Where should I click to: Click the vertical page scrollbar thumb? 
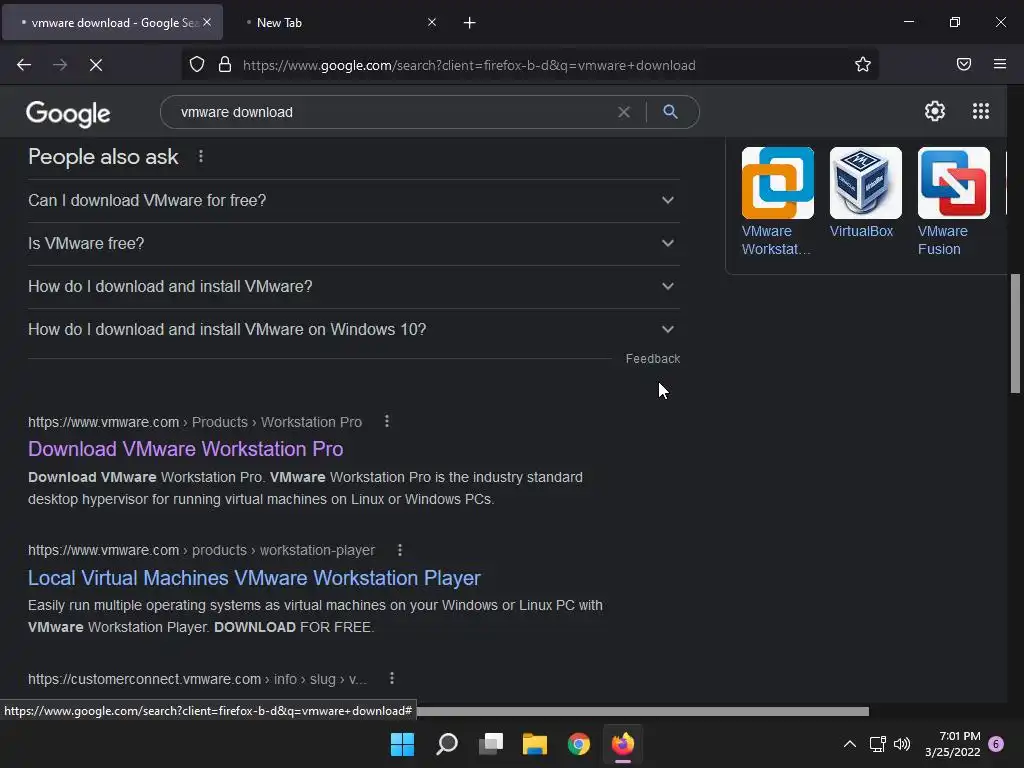coord(1016,333)
